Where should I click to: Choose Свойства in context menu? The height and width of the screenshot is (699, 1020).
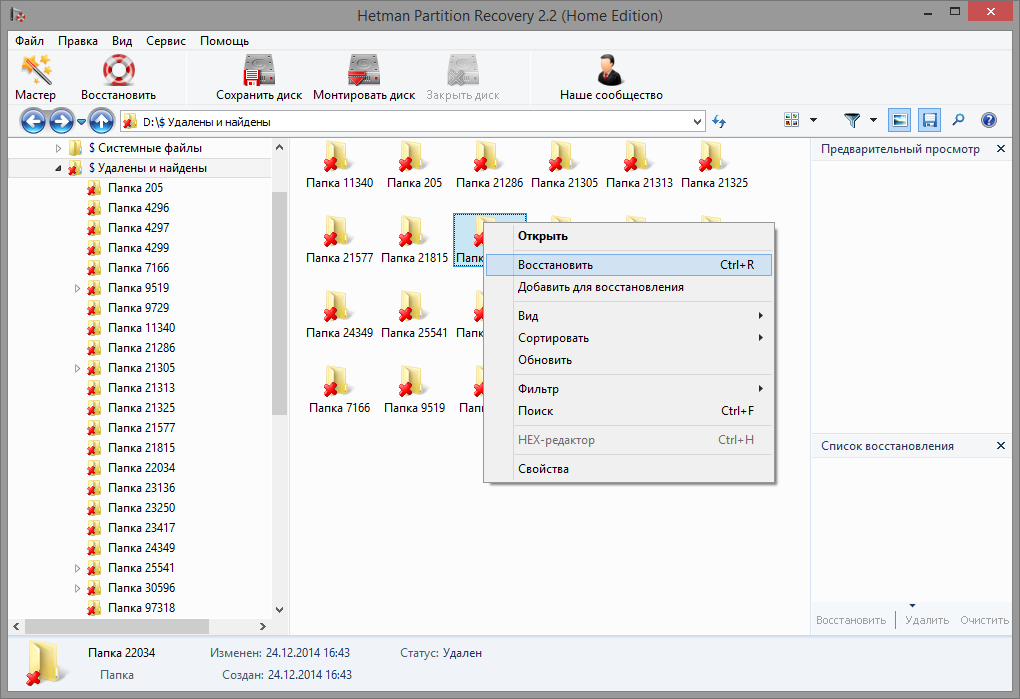pos(629,469)
